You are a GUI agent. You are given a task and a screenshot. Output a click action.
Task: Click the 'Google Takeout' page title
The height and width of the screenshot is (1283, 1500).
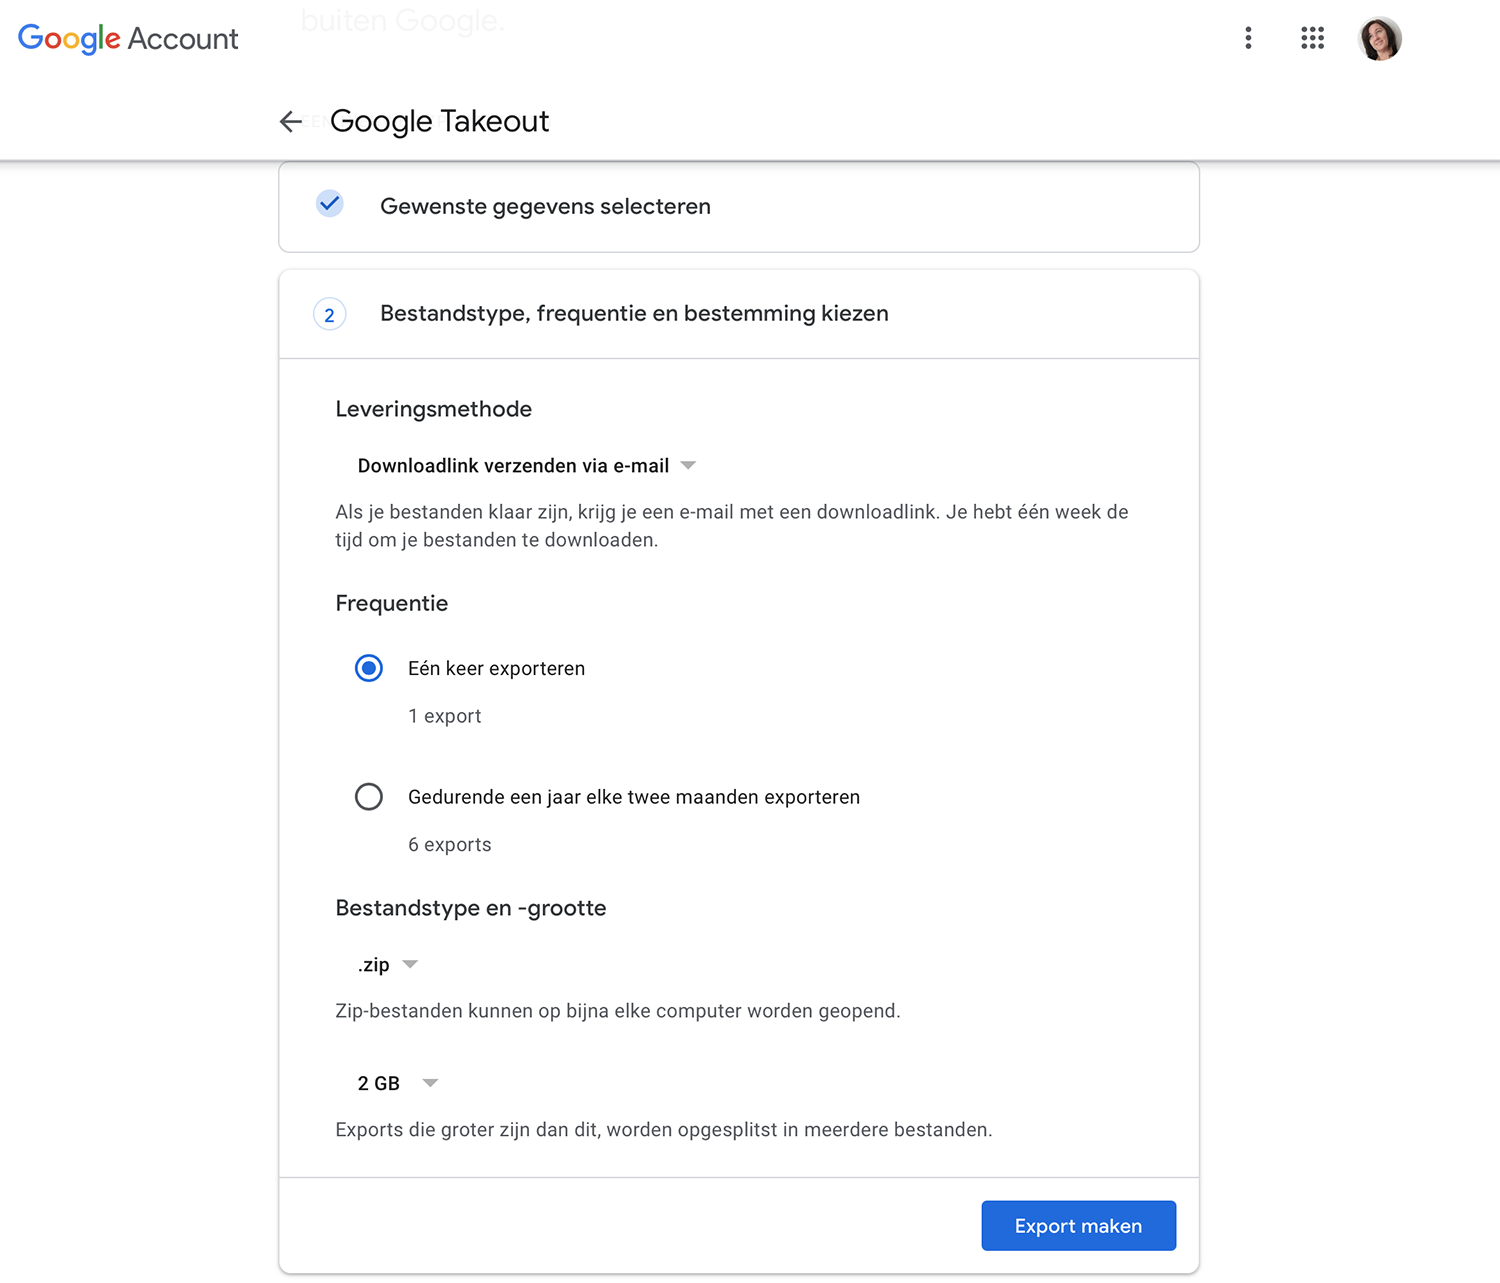tap(439, 121)
